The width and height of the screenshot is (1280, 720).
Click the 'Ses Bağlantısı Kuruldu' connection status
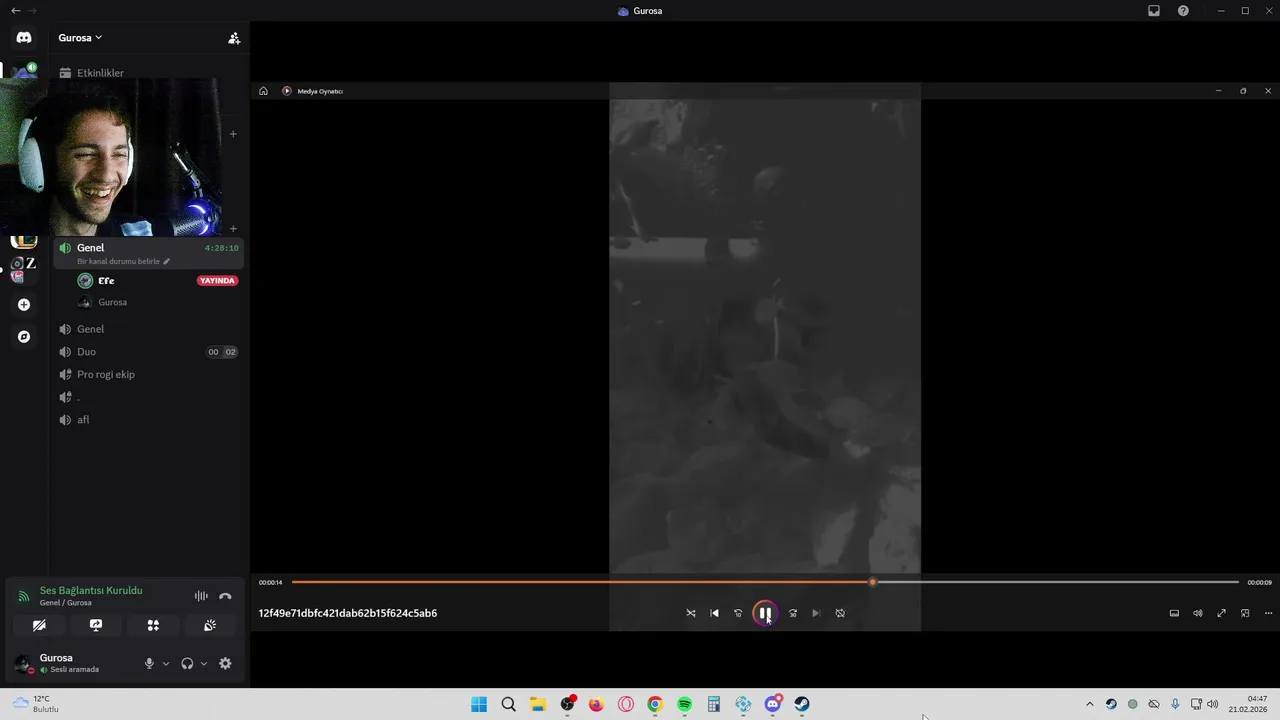click(91, 590)
